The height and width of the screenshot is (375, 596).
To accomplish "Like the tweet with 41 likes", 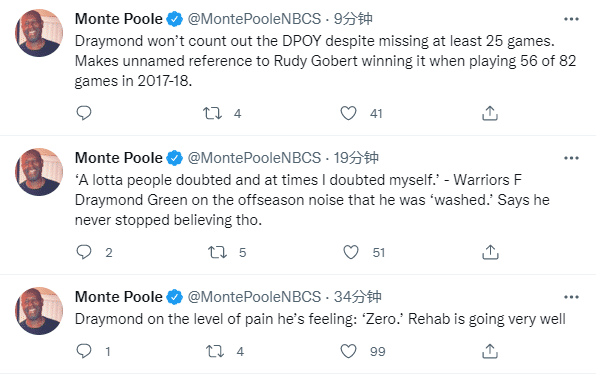I will pos(348,113).
